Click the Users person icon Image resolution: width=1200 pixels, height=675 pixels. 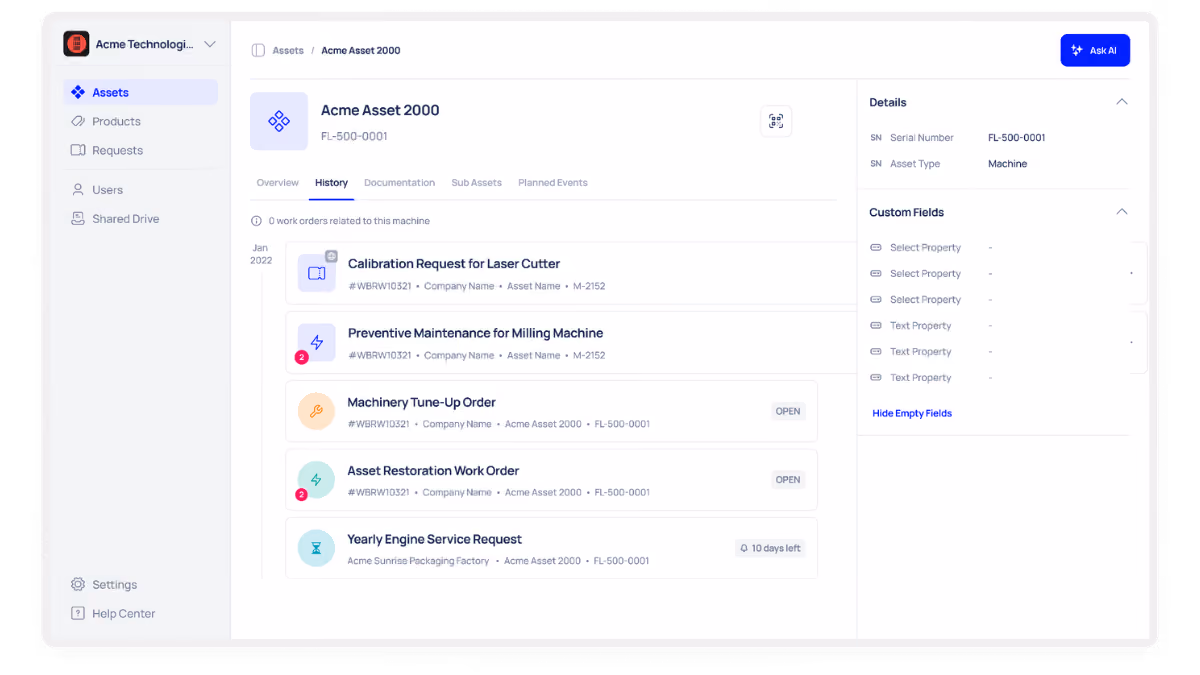(78, 189)
